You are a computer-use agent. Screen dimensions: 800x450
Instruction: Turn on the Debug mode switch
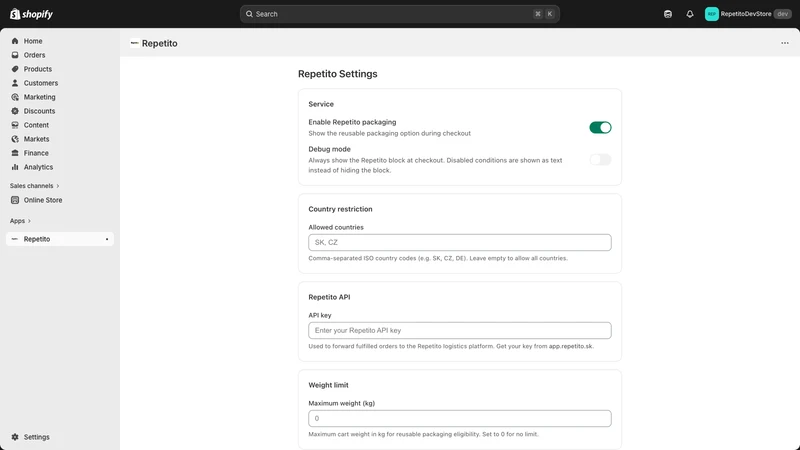coord(600,160)
